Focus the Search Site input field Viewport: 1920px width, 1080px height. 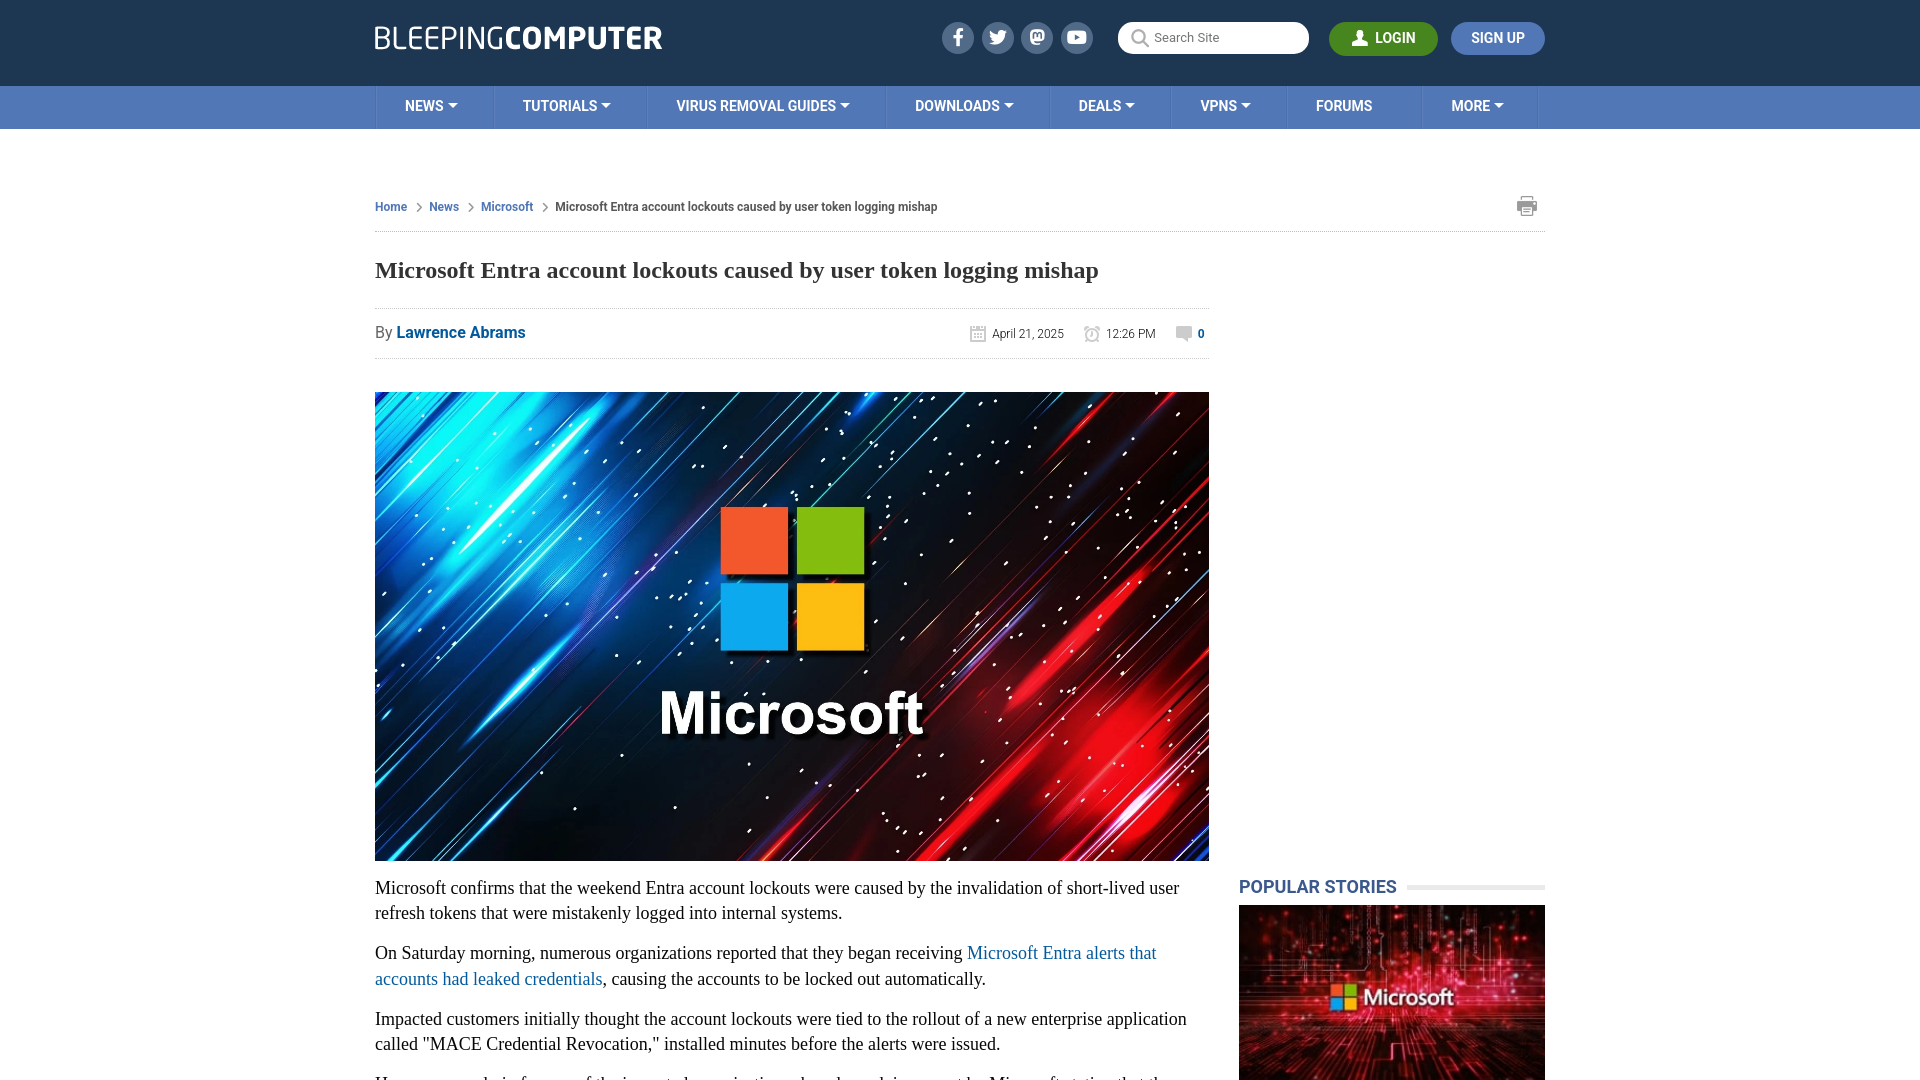tap(1213, 38)
